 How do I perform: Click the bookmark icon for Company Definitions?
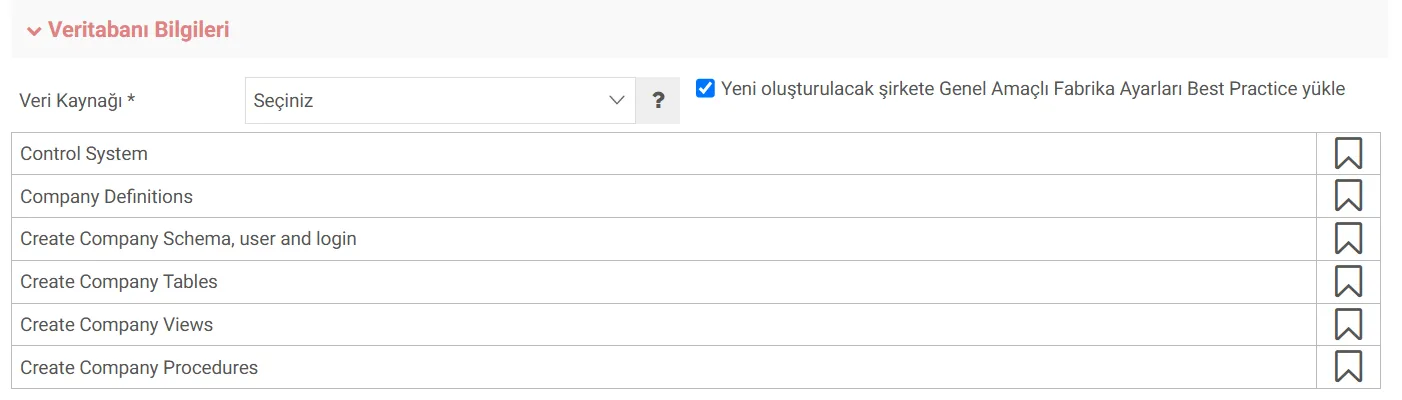tap(1348, 196)
